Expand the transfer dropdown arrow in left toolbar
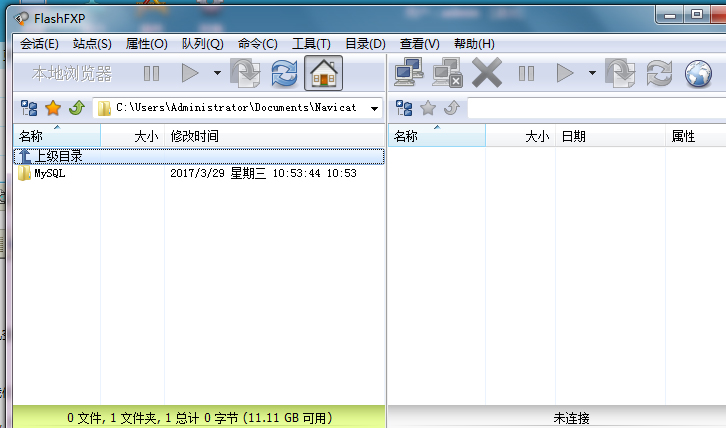The height and width of the screenshot is (428, 726). point(217,73)
